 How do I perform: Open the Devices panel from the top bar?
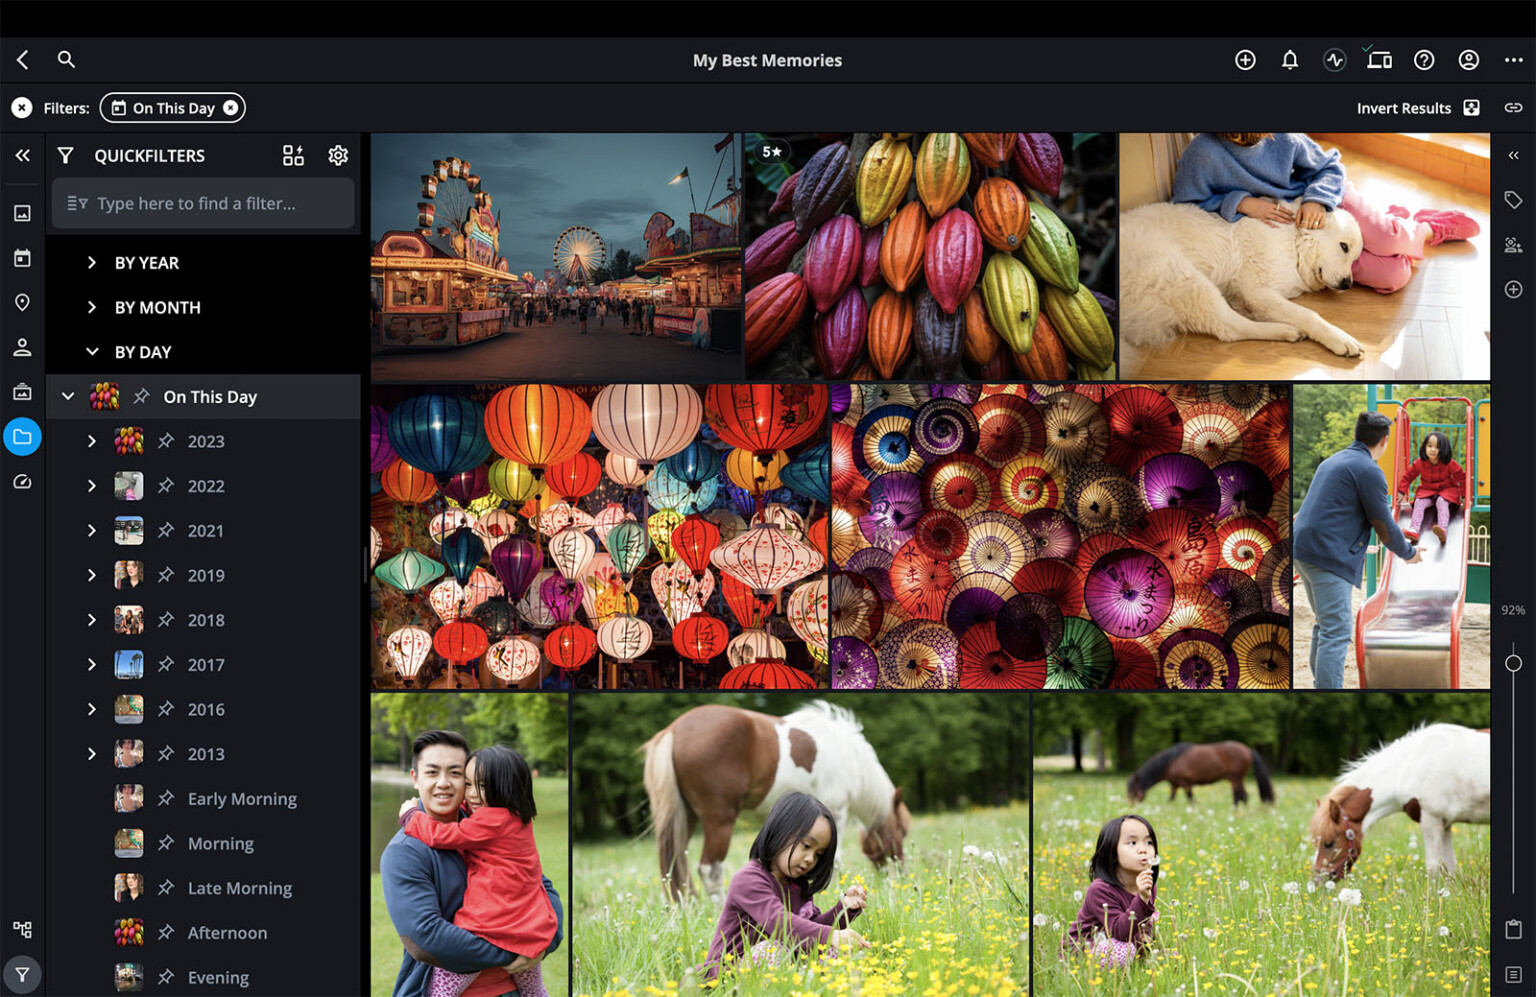[1379, 60]
